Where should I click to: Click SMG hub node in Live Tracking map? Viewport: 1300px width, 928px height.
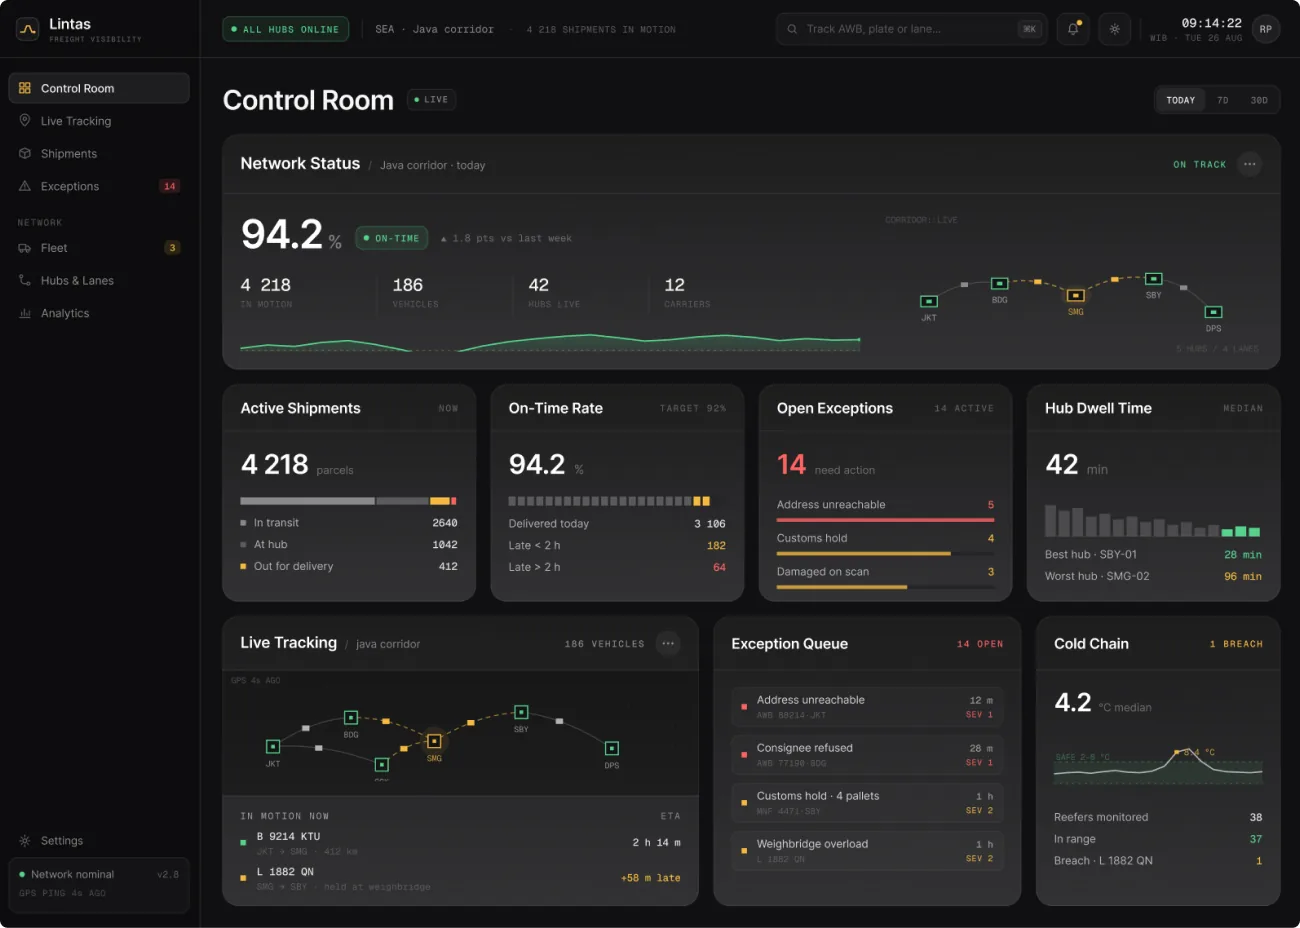pyautogui.click(x=434, y=741)
